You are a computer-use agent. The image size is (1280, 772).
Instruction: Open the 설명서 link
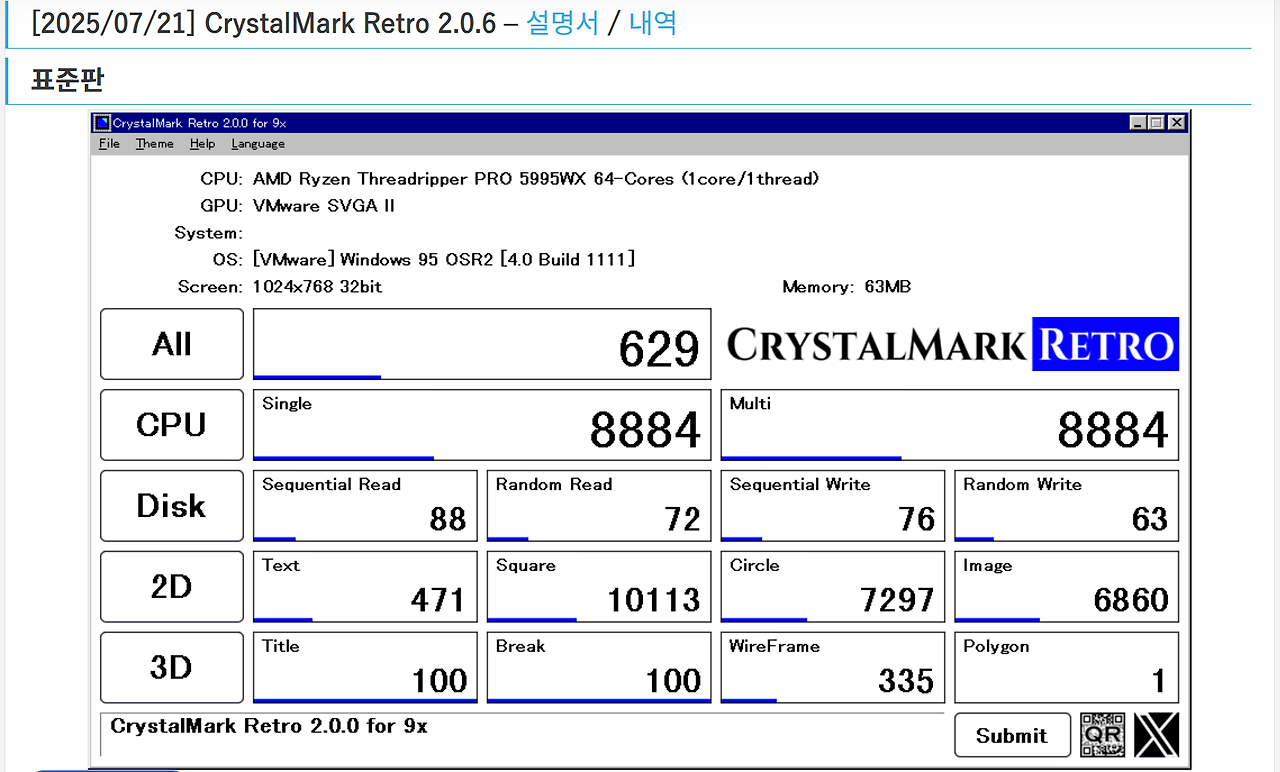click(x=563, y=23)
